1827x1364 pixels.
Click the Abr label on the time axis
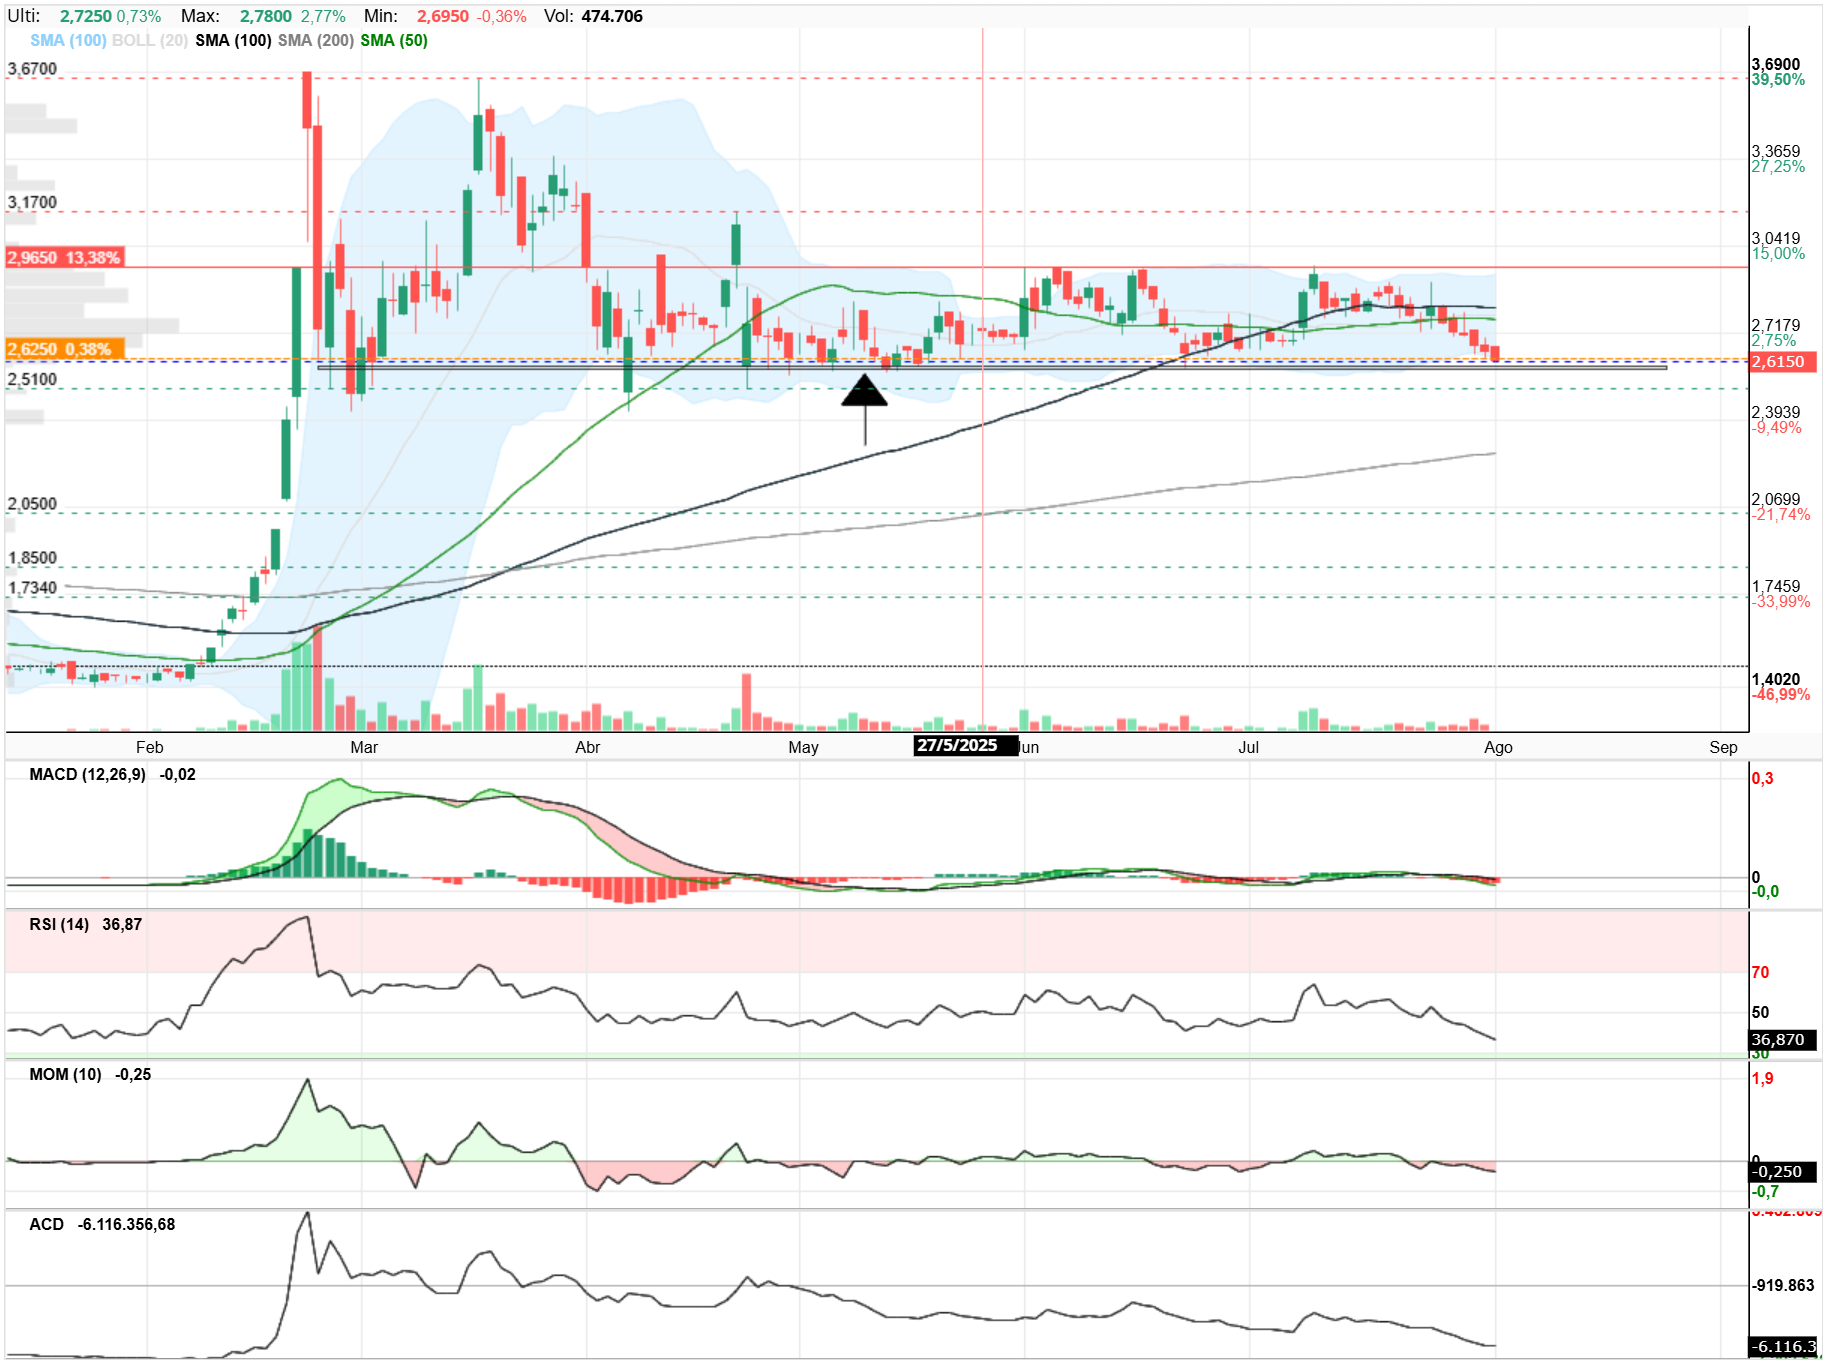coord(587,748)
